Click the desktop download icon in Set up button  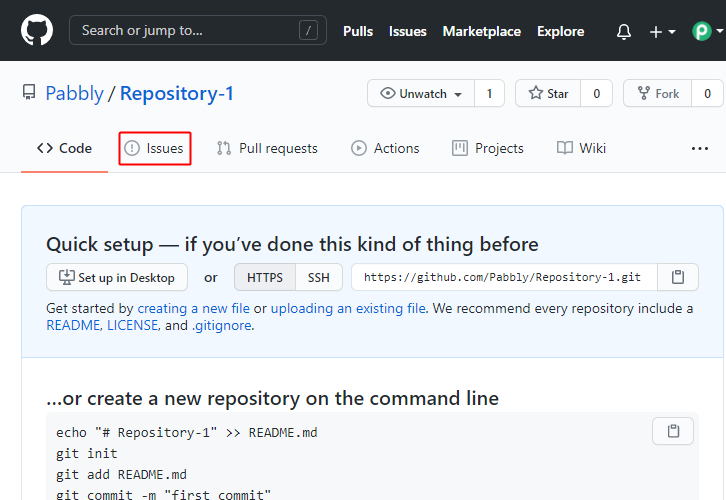click(x=67, y=277)
